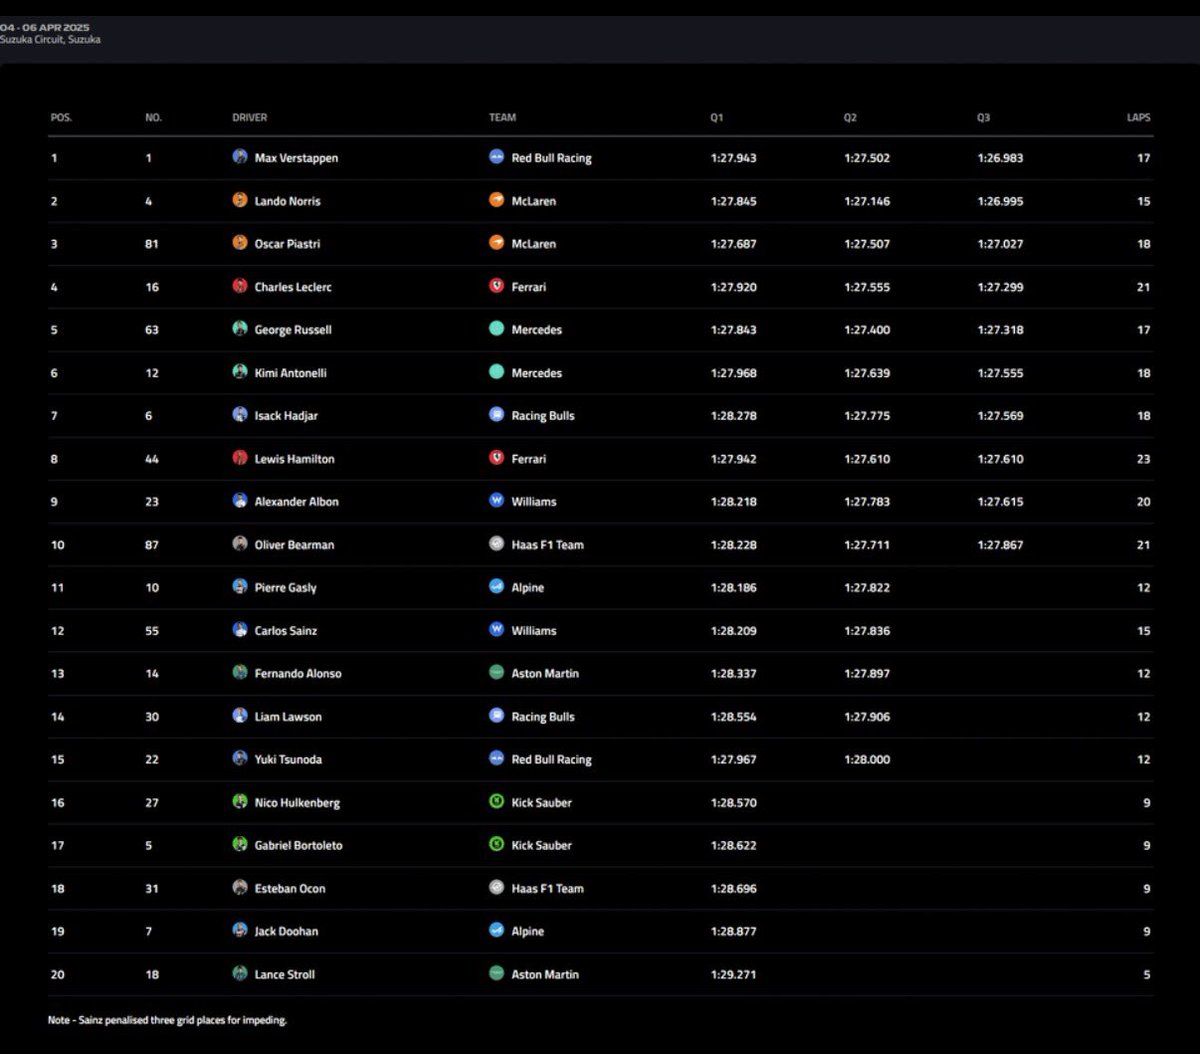Click the Ferrari logo in Leclerc's row
The height and width of the screenshot is (1054, 1200).
(497, 286)
